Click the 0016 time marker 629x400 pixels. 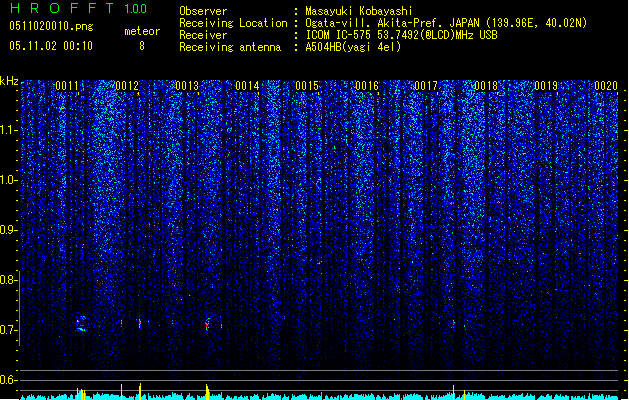[367, 86]
